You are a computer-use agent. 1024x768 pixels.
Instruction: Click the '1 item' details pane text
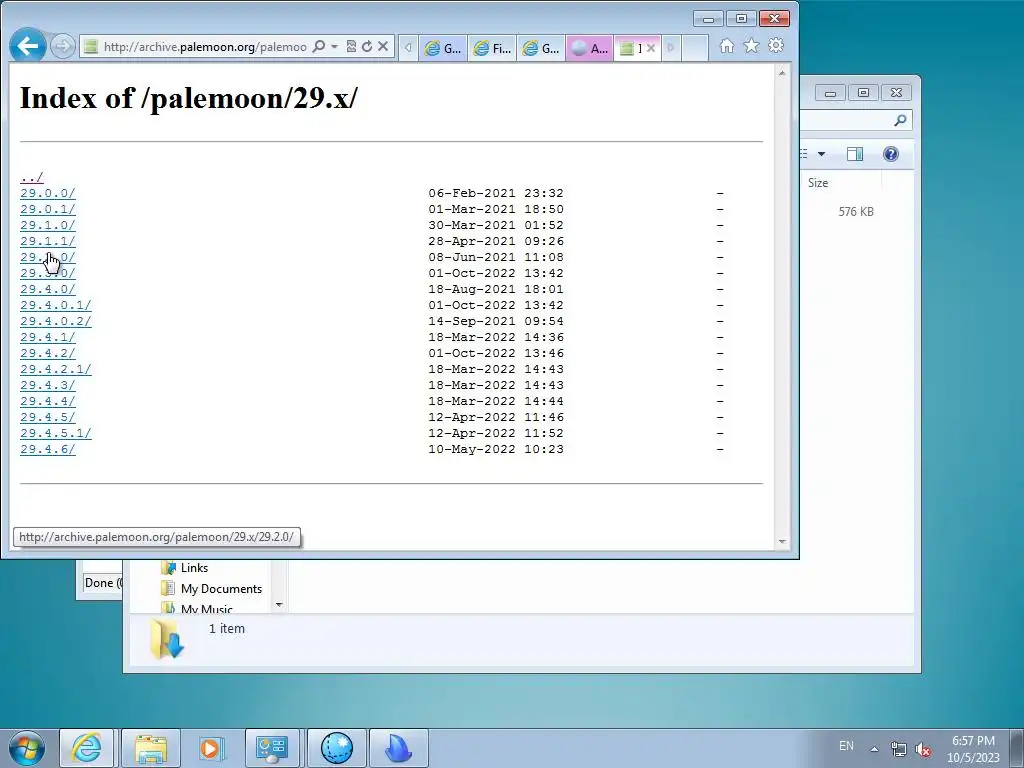point(227,628)
